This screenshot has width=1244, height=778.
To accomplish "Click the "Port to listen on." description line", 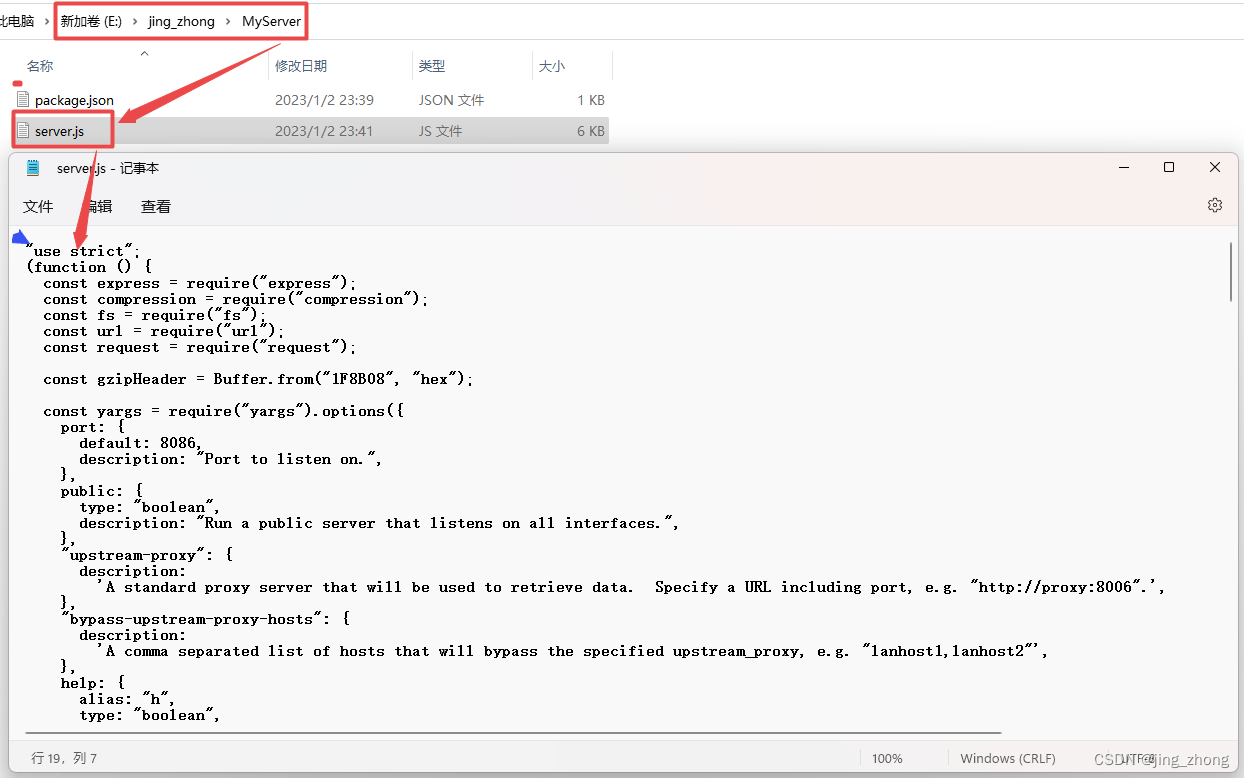I will (231, 459).
